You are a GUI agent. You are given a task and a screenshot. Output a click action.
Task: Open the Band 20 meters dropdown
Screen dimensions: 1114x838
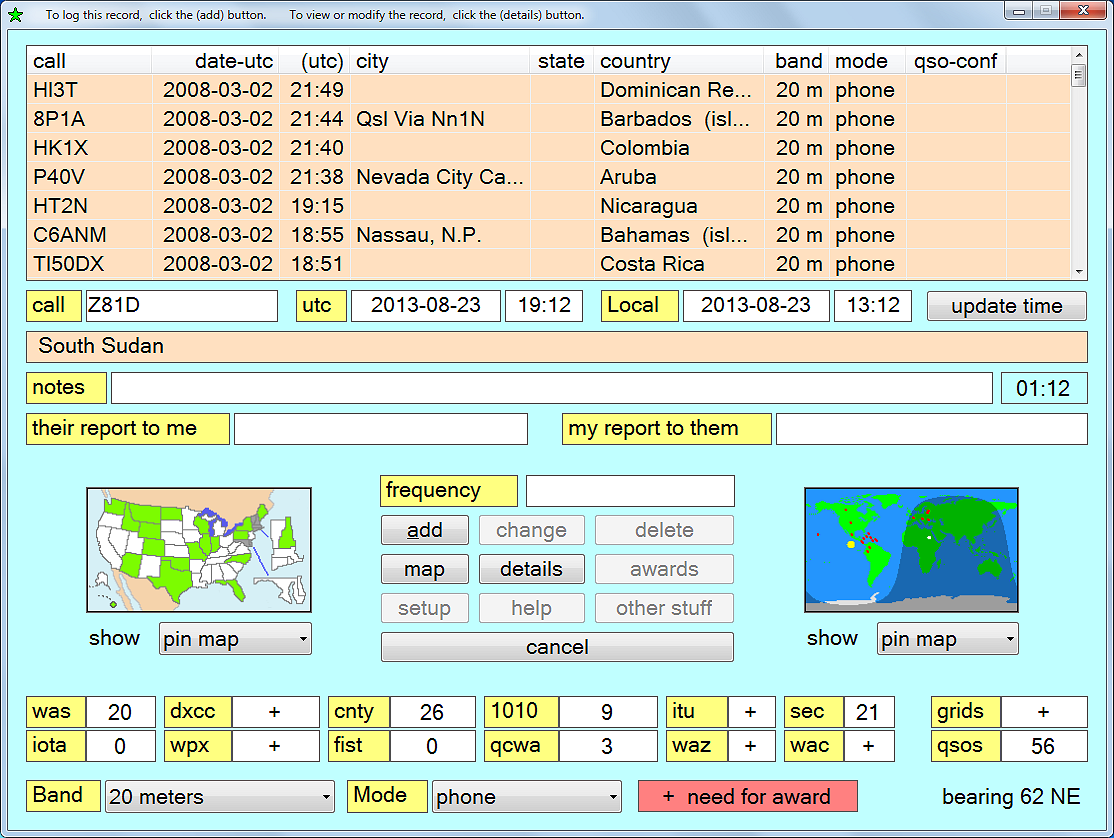coord(220,797)
